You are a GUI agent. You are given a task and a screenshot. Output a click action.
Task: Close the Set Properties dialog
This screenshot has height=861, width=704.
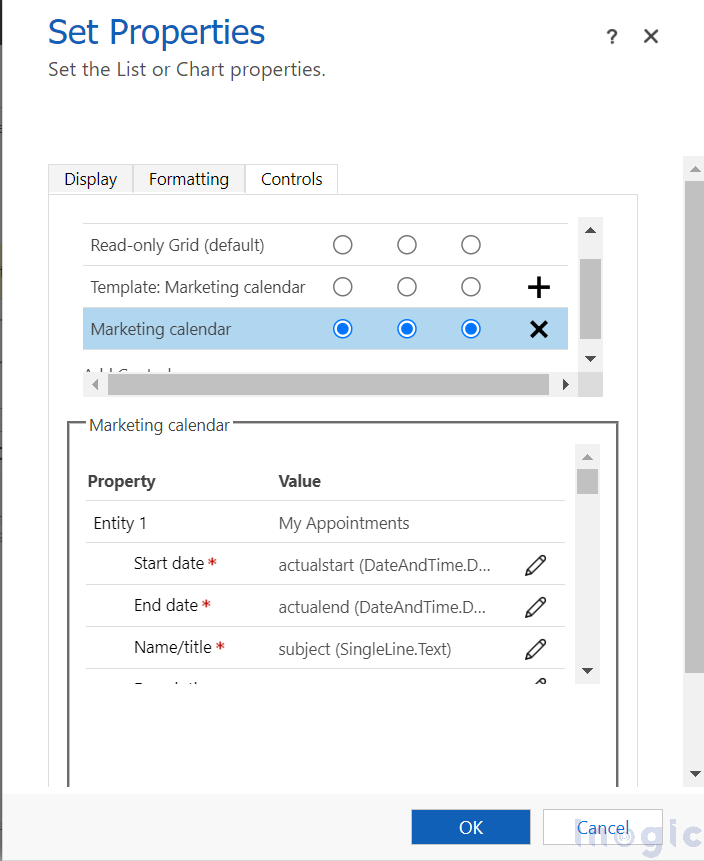[x=651, y=37]
